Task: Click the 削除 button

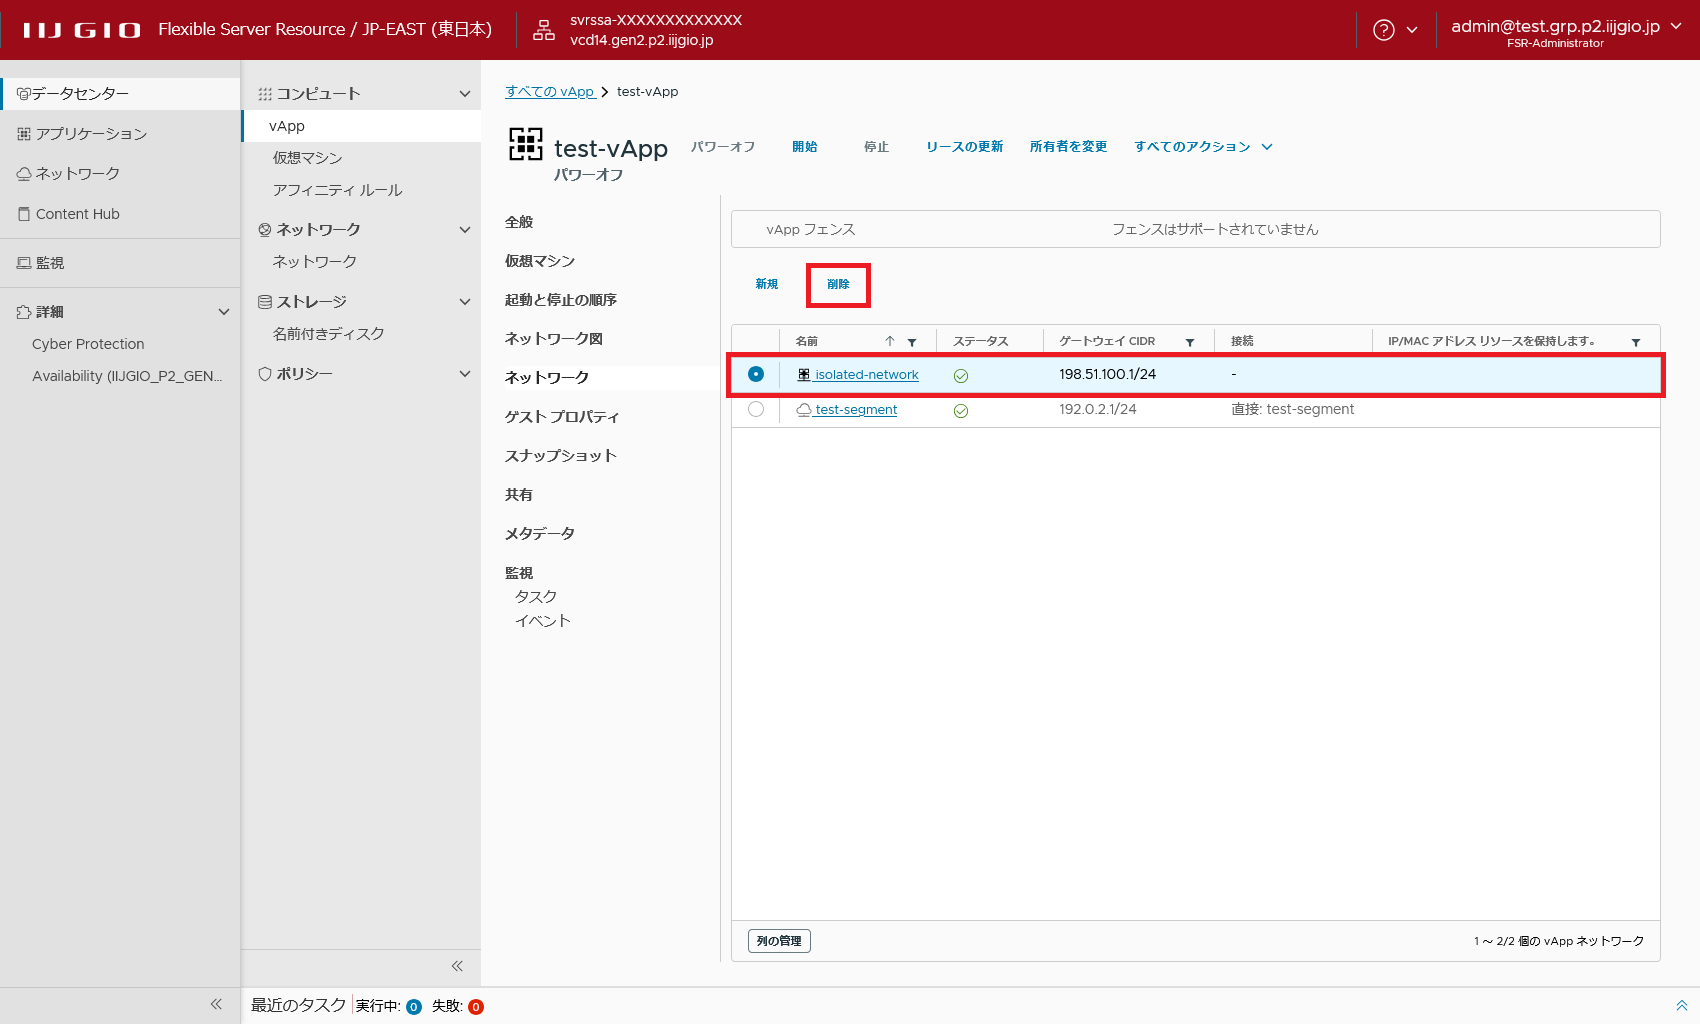Action: (838, 285)
